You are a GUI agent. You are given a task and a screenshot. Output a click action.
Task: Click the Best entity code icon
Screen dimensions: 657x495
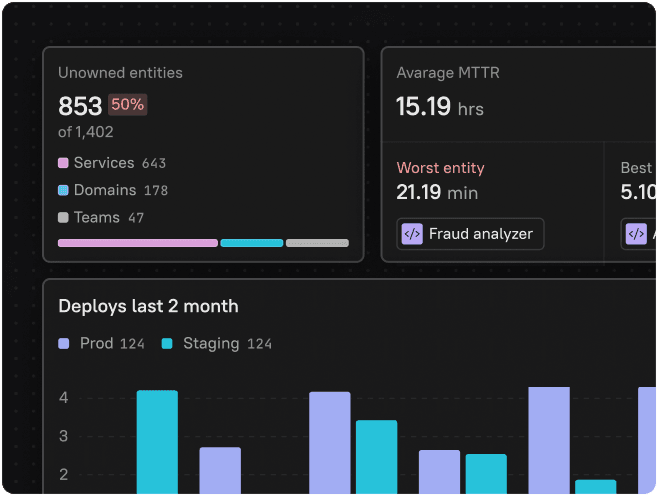coord(636,234)
